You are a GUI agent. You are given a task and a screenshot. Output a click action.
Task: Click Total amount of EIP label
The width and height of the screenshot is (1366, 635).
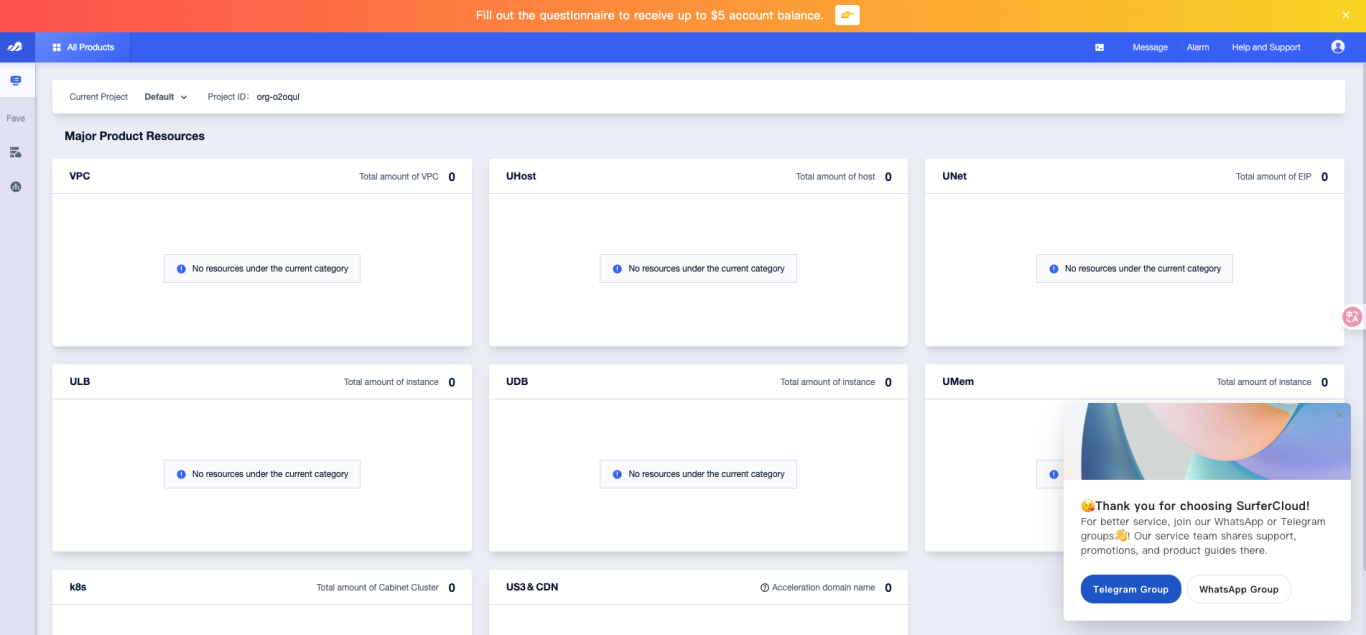[x=1273, y=177]
